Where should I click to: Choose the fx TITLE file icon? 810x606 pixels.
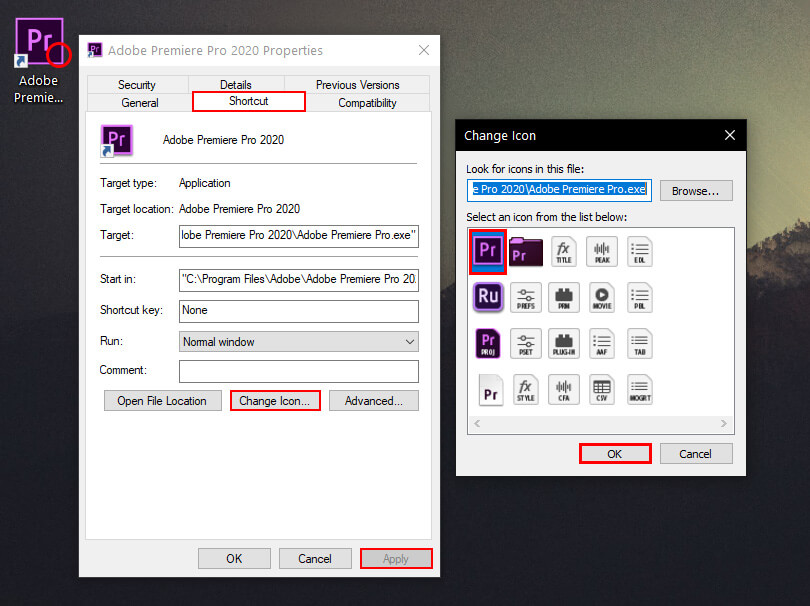(564, 251)
